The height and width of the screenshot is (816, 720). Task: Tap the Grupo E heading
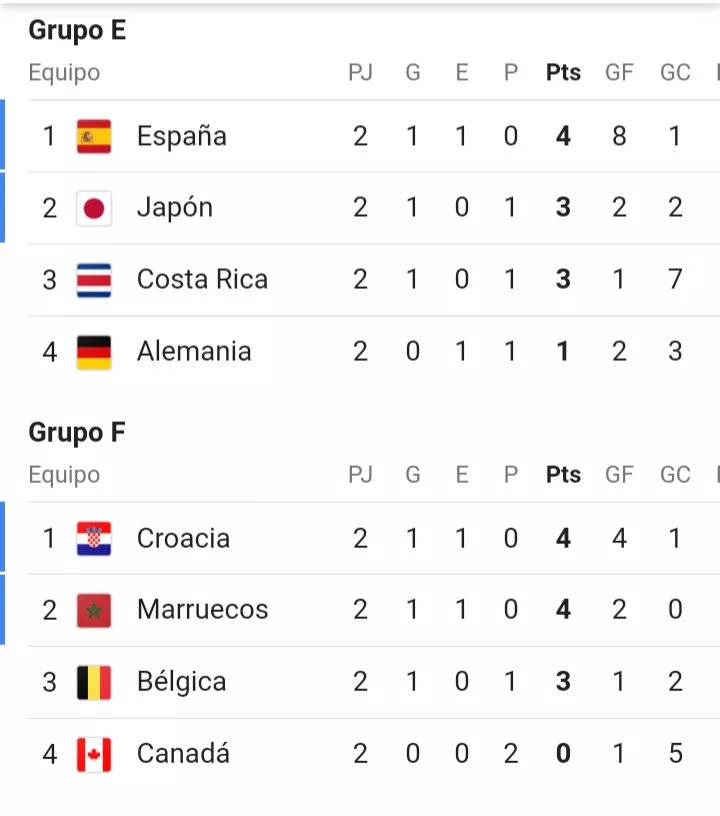[x=77, y=31]
